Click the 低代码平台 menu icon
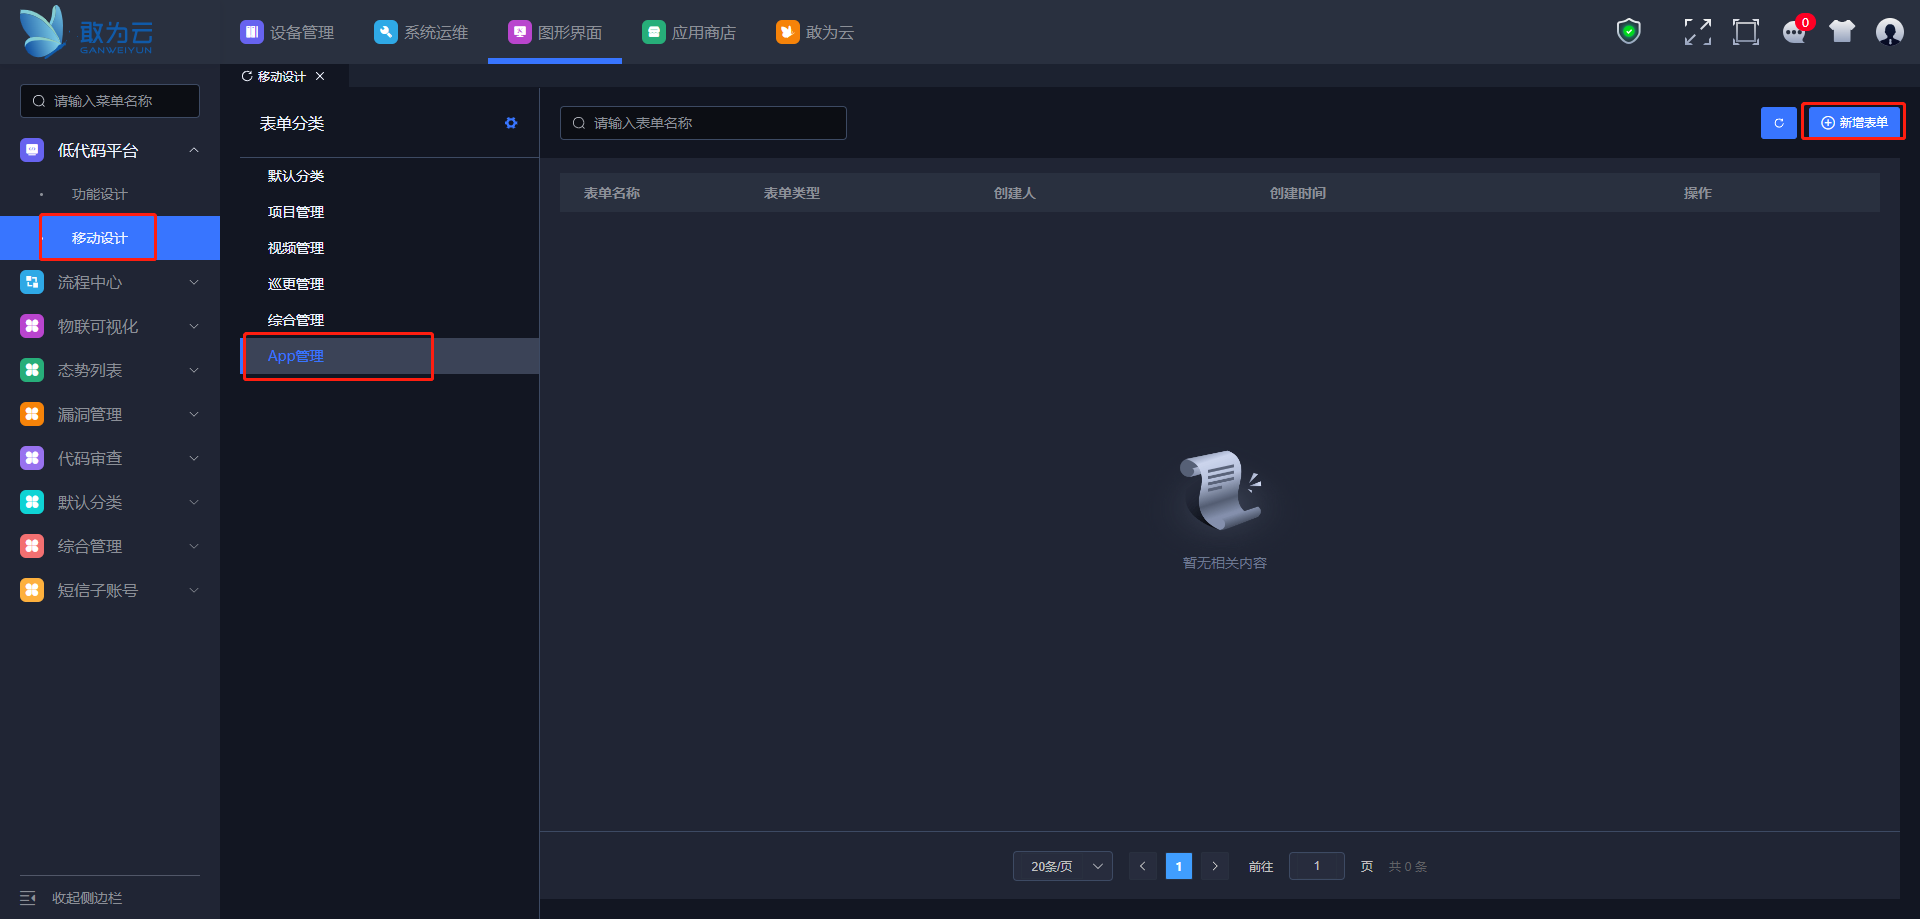 [x=32, y=150]
